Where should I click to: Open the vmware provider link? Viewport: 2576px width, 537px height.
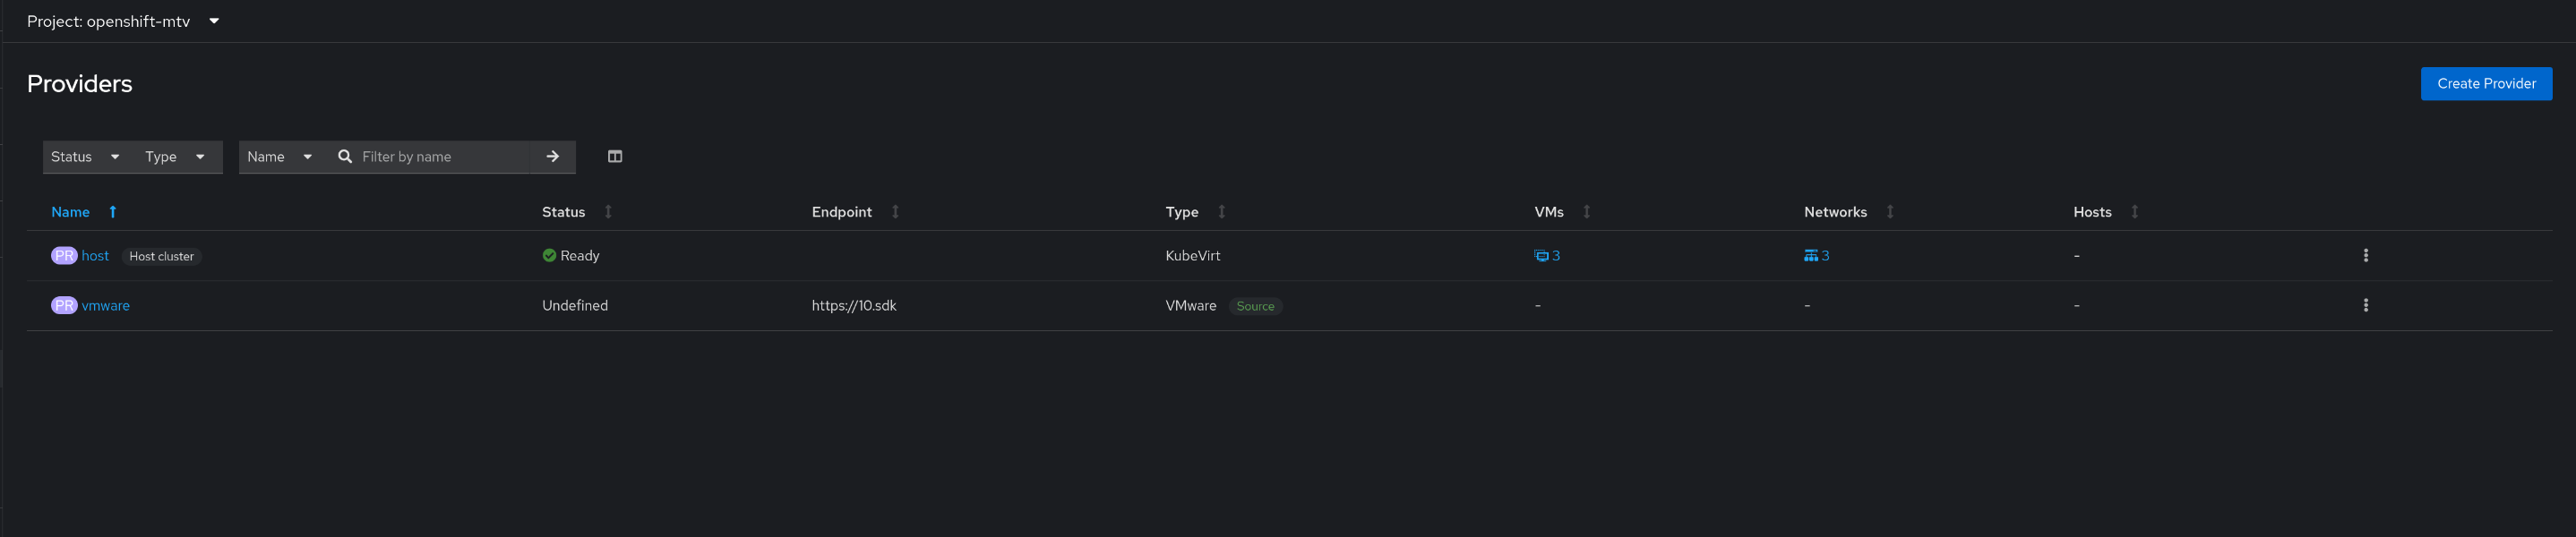(105, 306)
